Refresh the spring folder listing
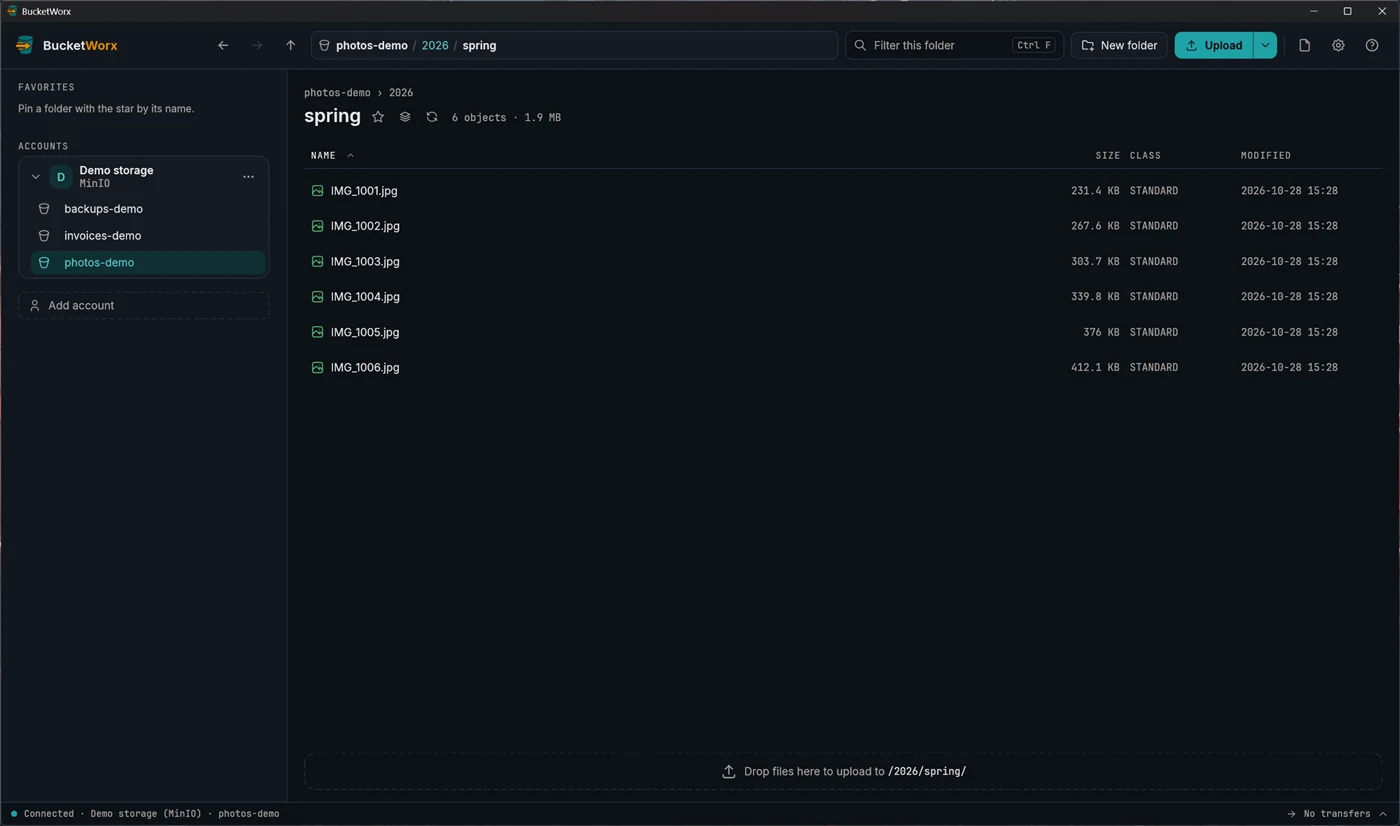1400x826 pixels. tap(432, 117)
